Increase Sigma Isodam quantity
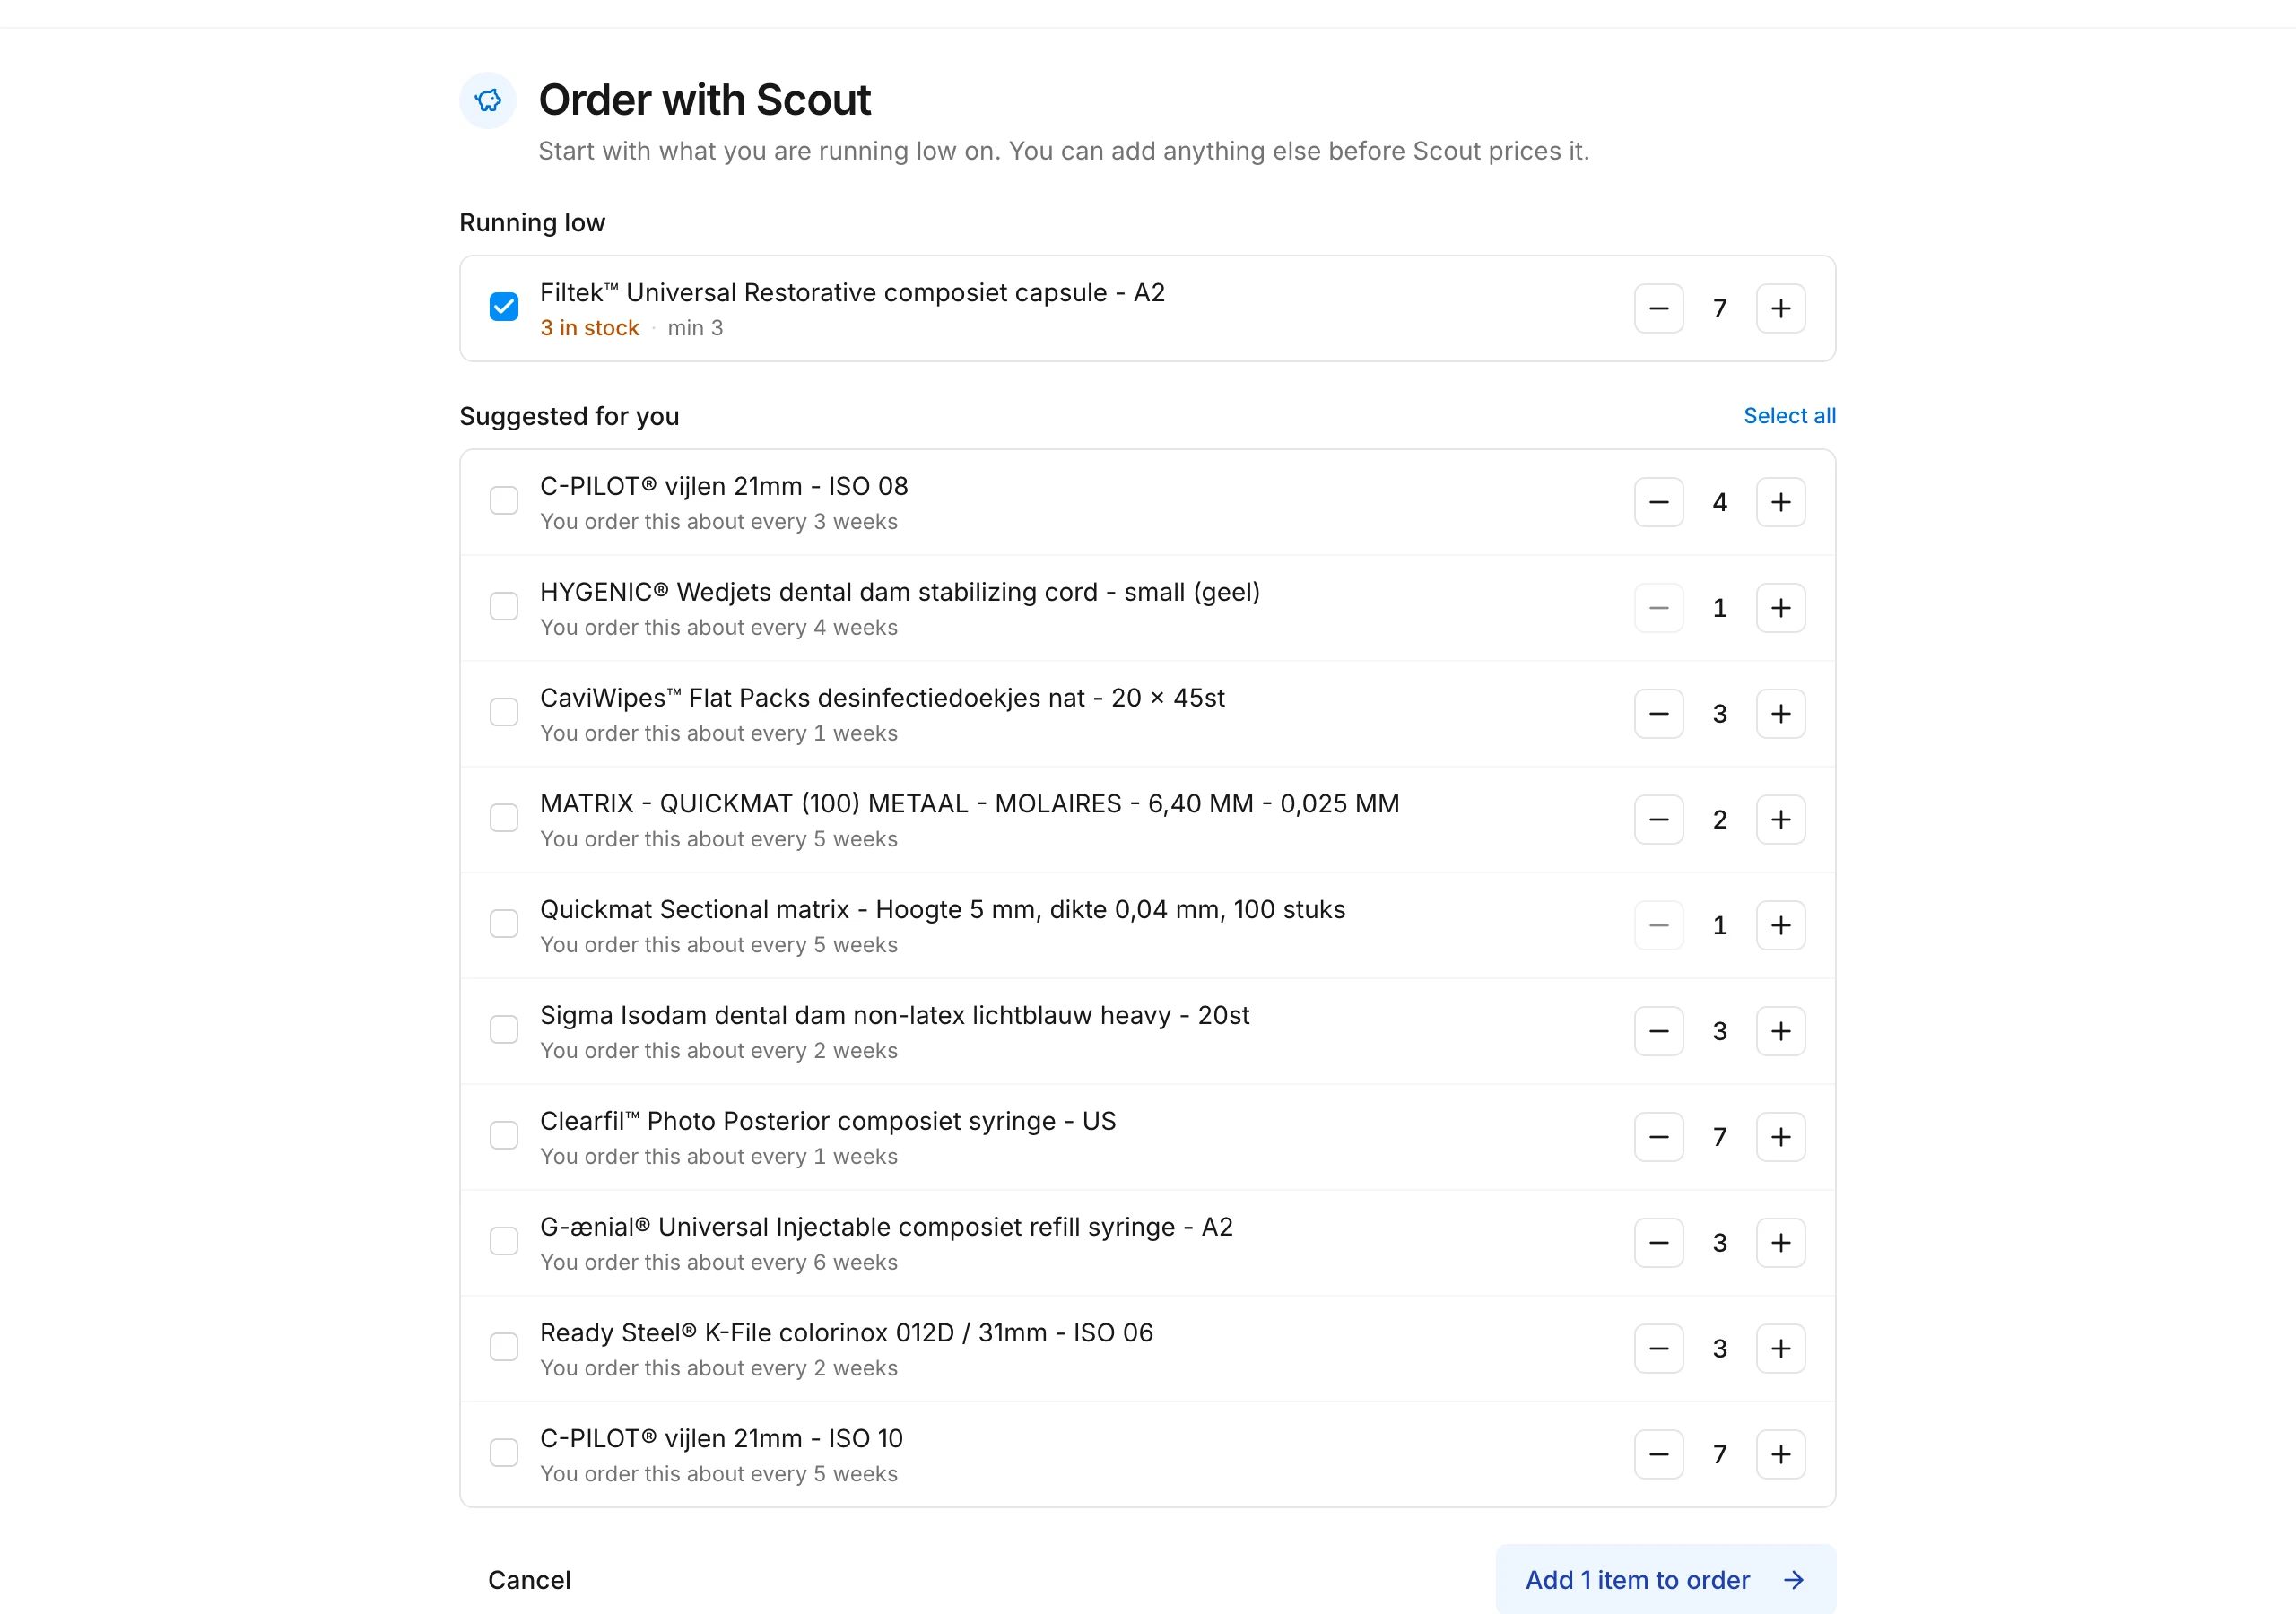The height and width of the screenshot is (1614, 2296). 1780,1031
